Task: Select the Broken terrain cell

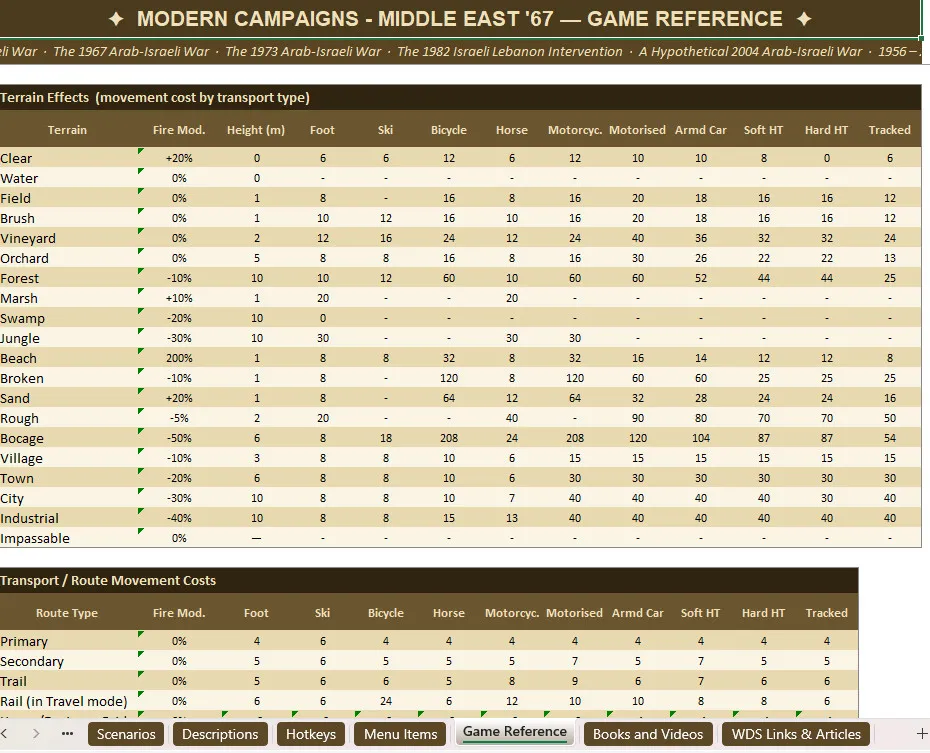Action: coord(69,378)
